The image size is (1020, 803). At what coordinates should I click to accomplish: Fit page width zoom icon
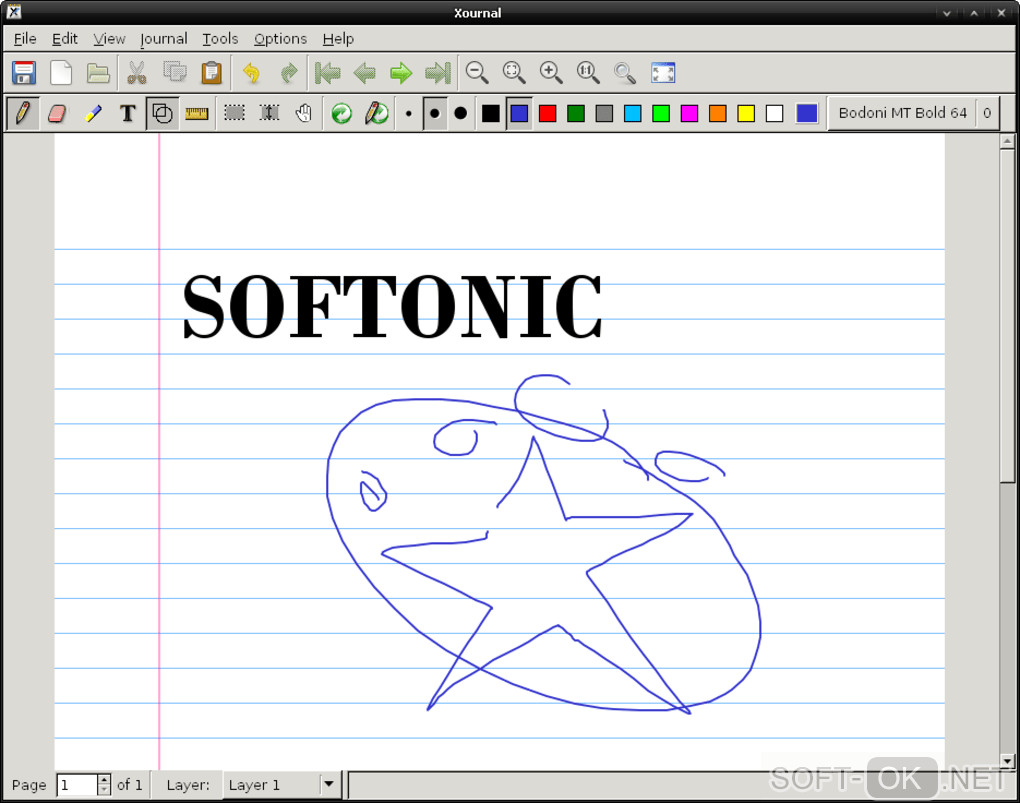[x=514, y=73]
